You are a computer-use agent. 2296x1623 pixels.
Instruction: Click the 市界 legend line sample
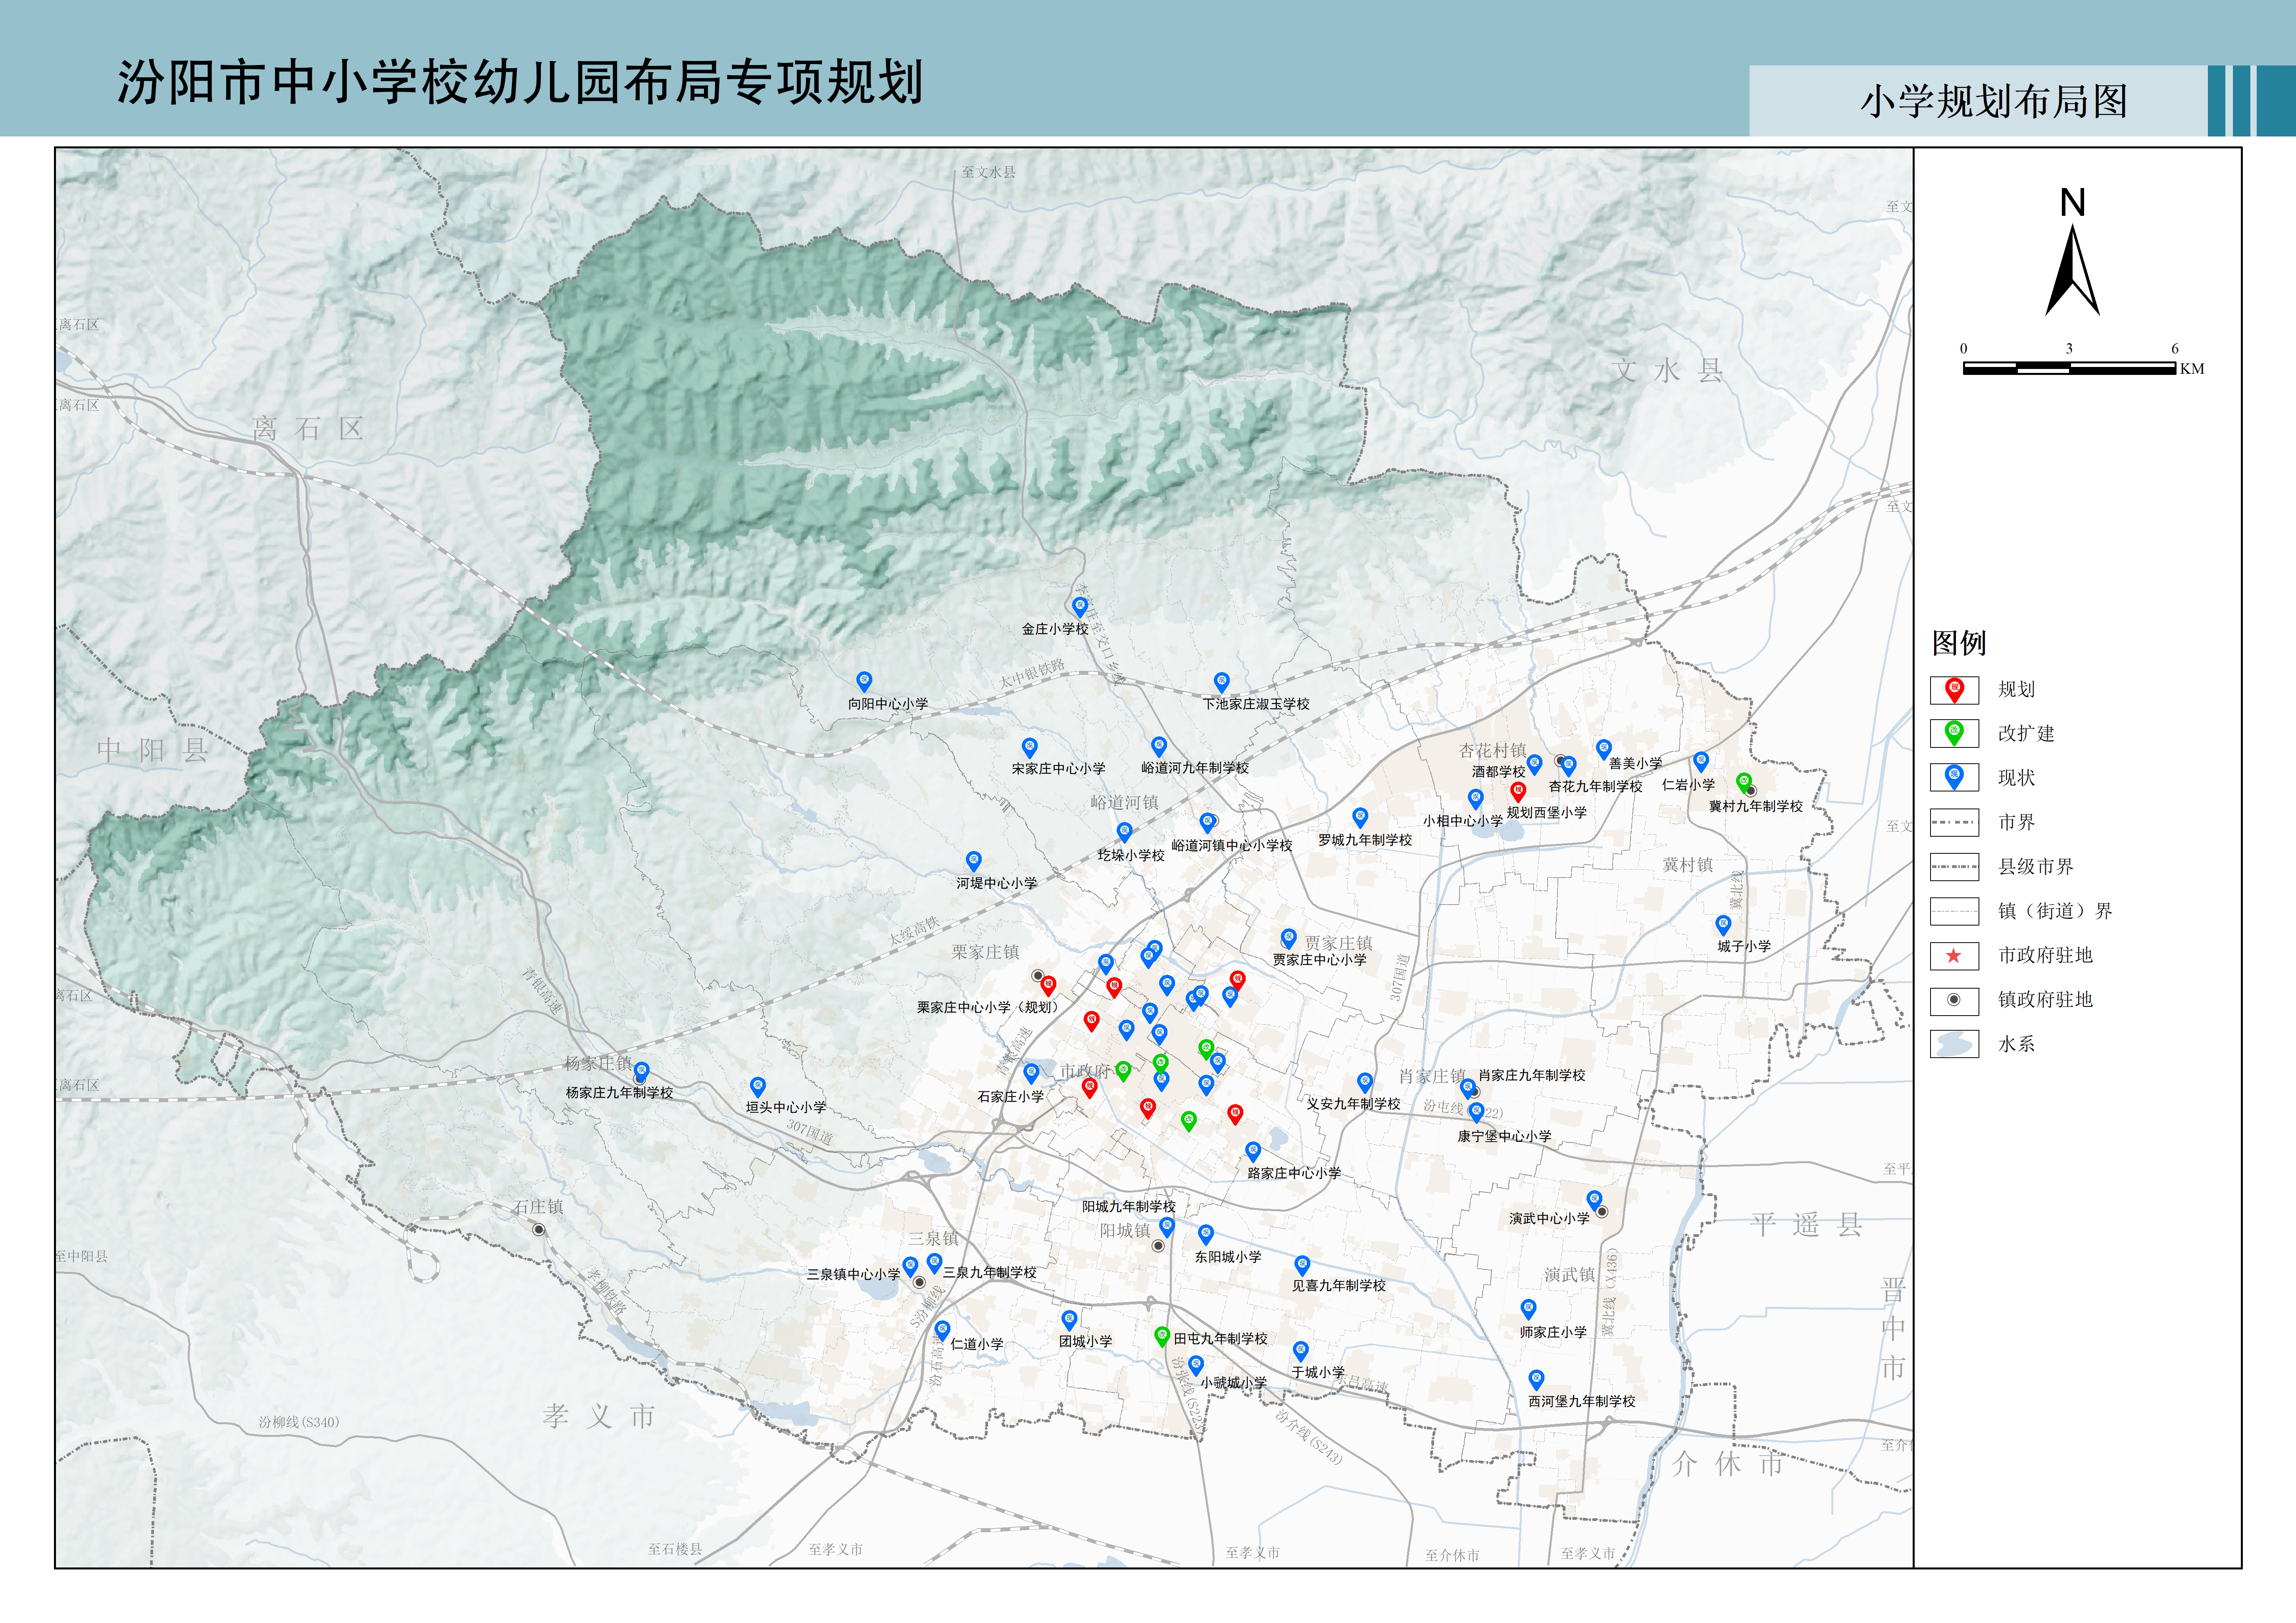[1954, 822]
